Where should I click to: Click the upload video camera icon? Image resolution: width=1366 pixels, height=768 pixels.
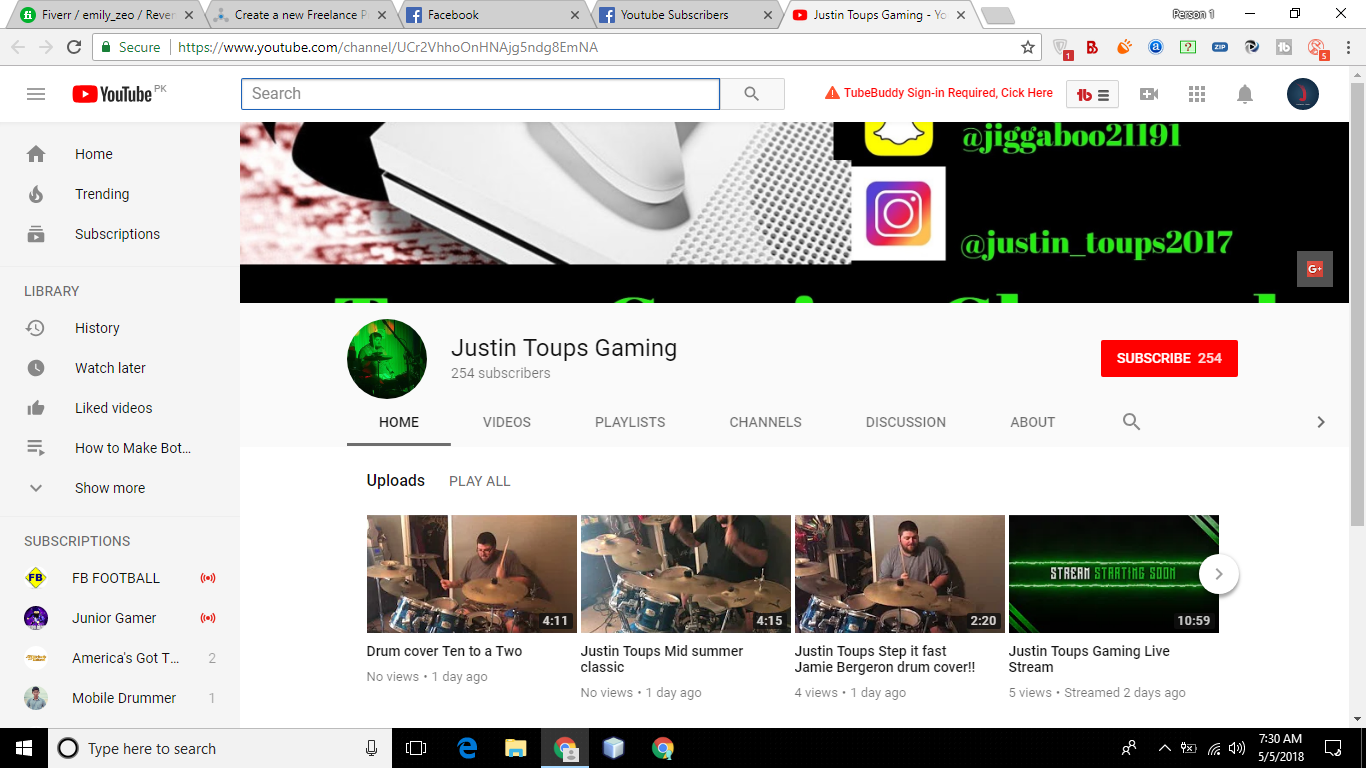pos(1149,94)
